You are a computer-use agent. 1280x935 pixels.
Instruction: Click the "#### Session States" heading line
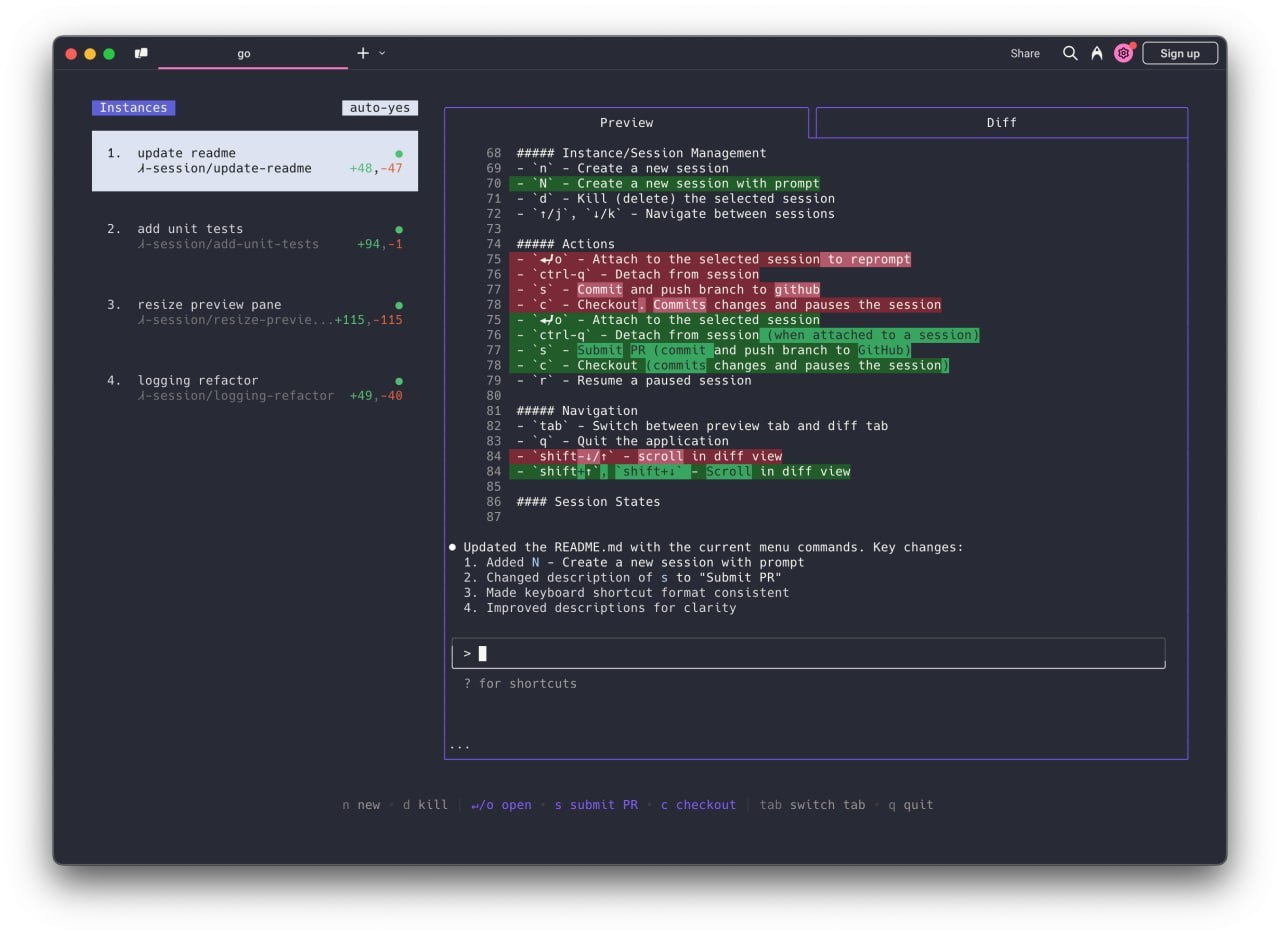[589, 502]
